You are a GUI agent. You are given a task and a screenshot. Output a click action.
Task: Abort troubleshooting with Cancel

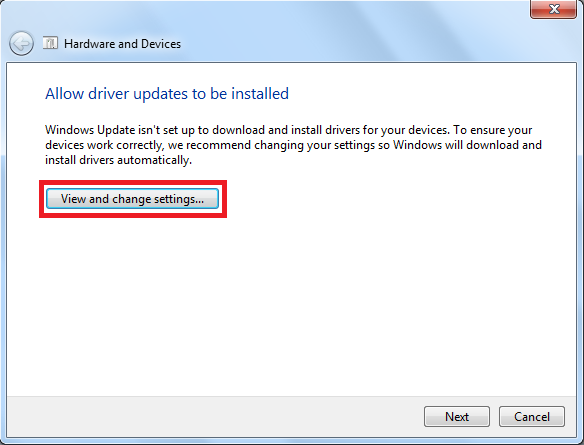pos(531,416)
